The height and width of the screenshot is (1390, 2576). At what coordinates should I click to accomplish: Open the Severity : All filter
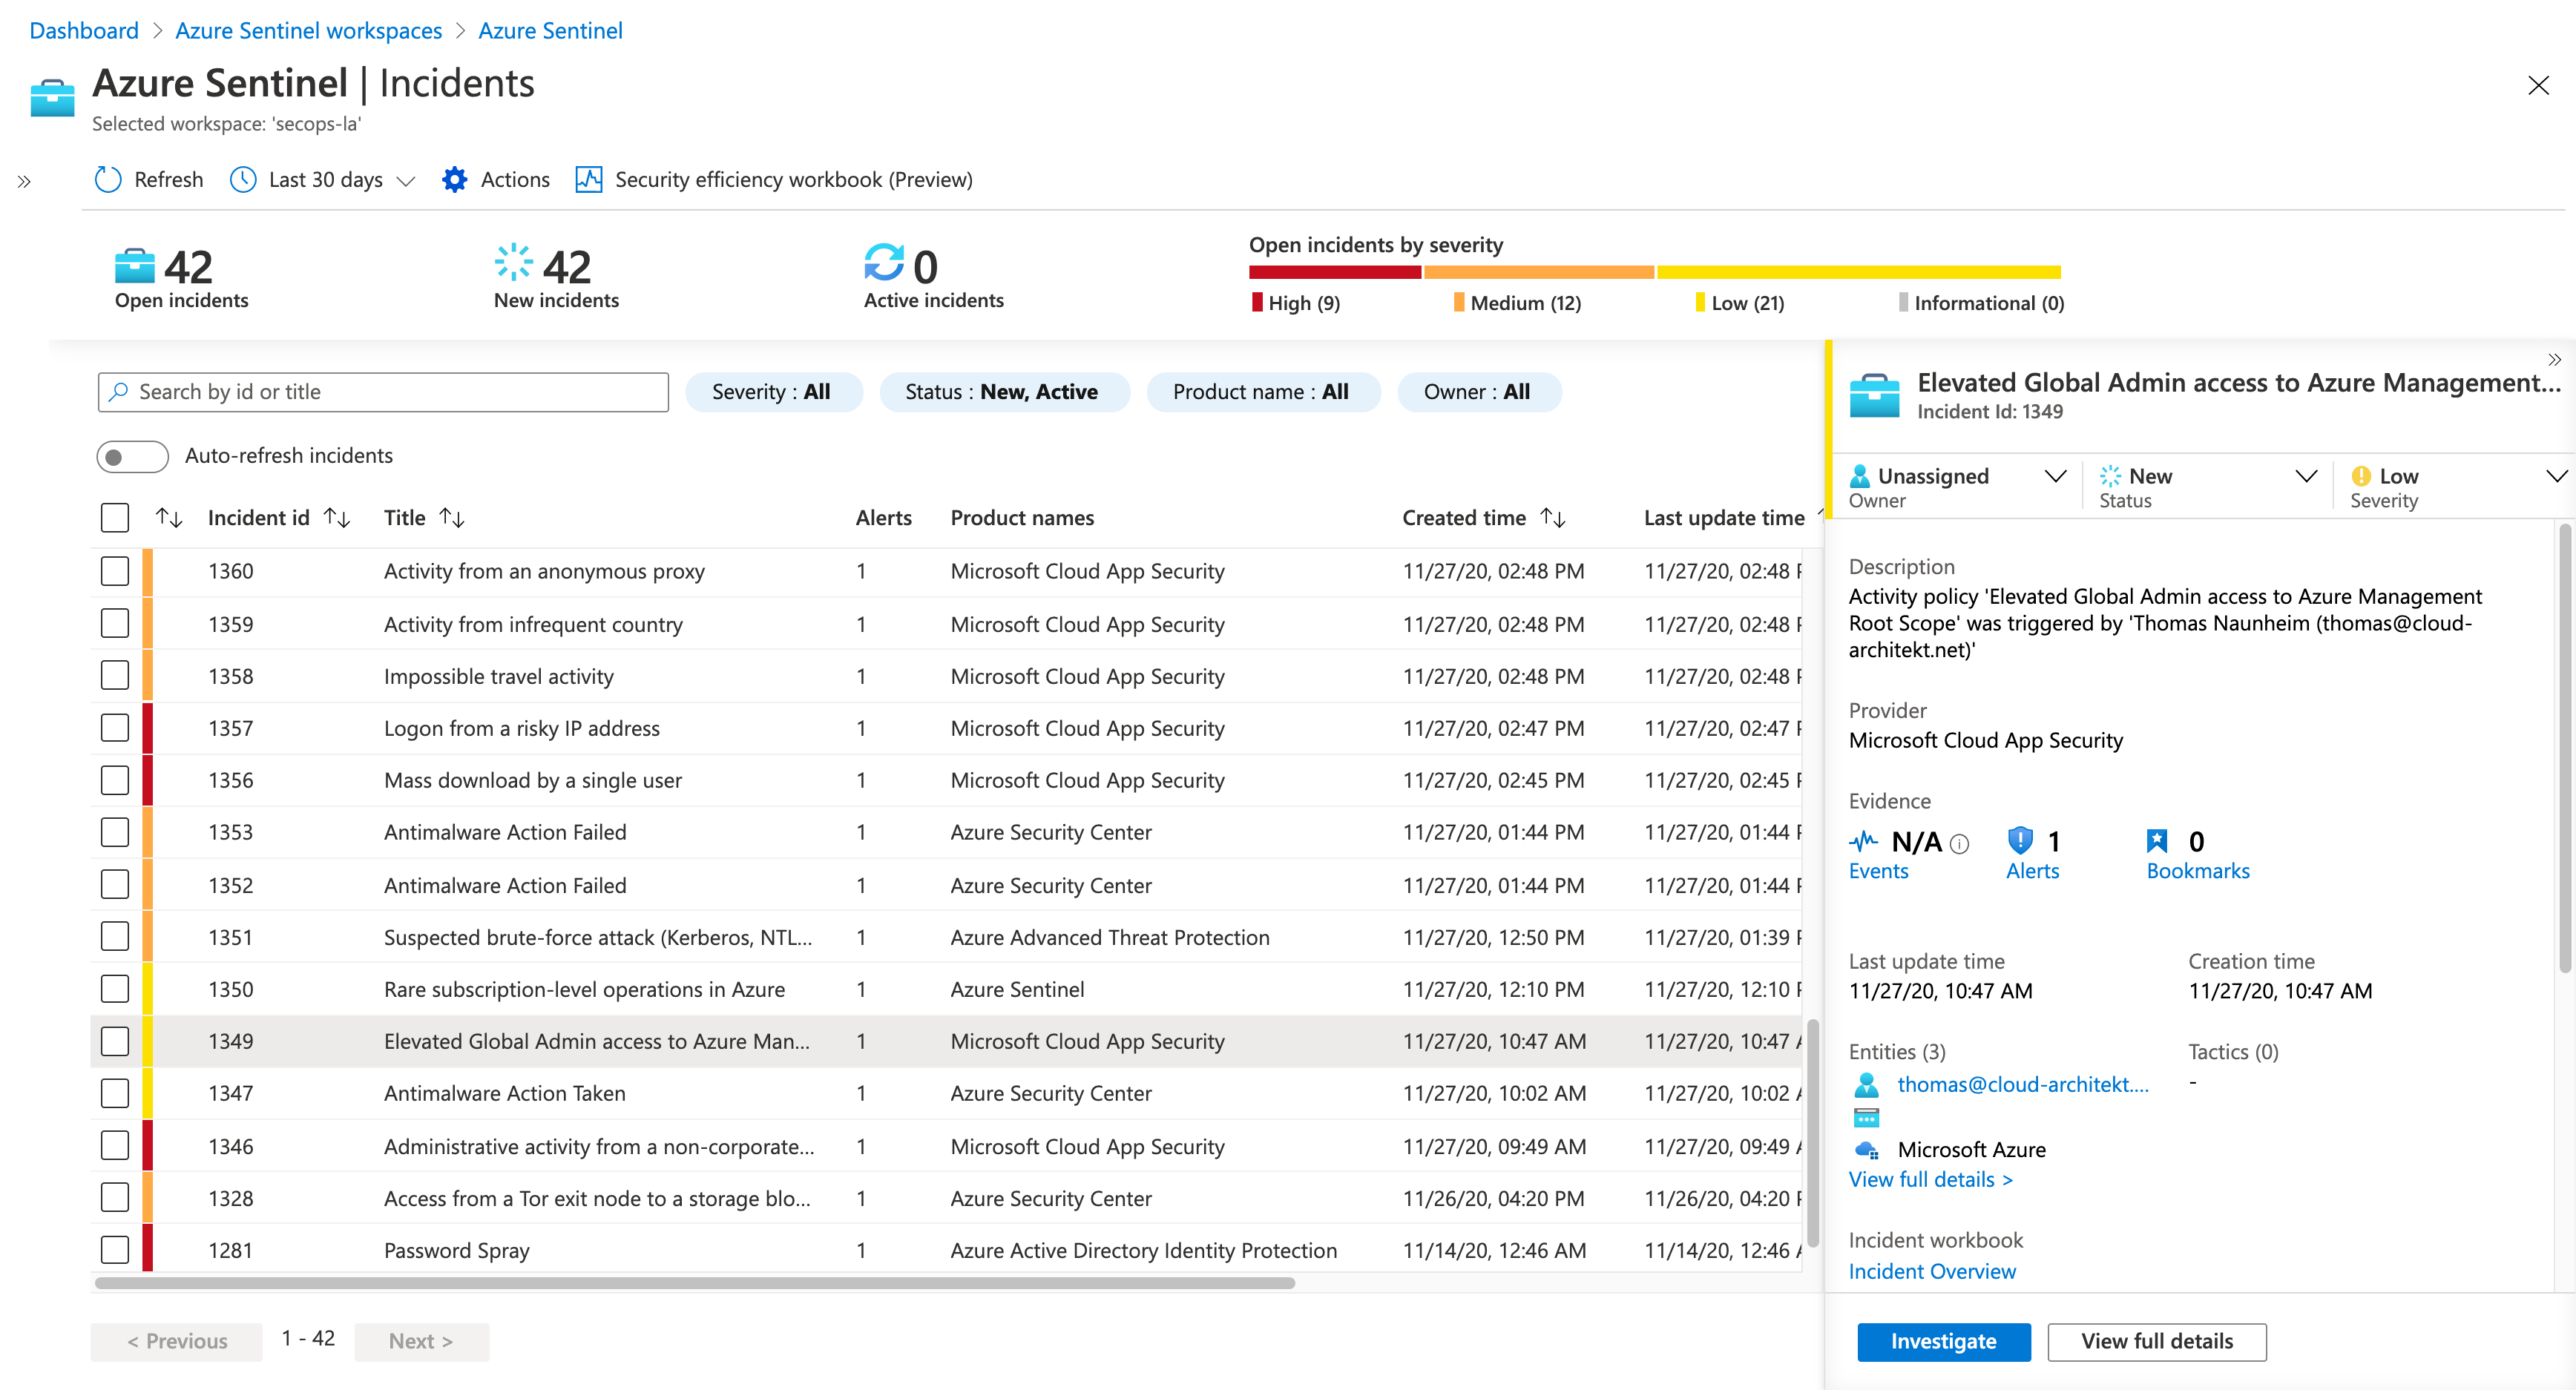point(772,392)
